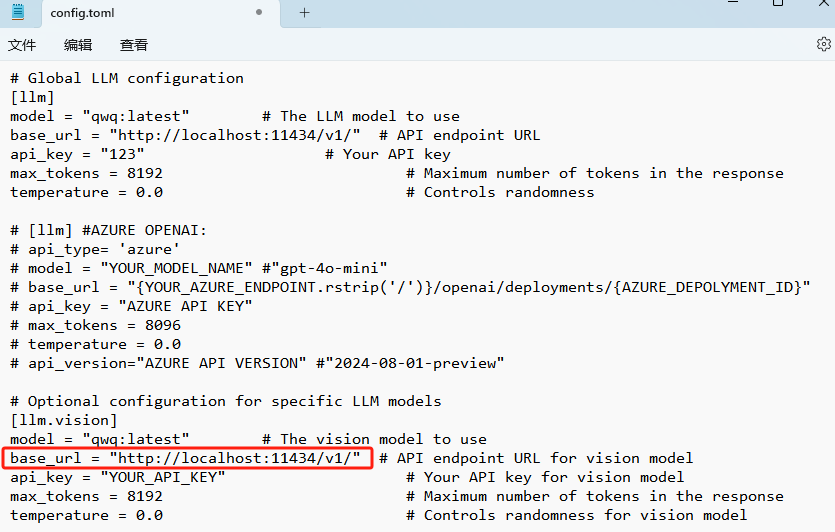835x532 pixels.
Task: Click model = "qwq:latest" under [llm]
Action: pos(100,116)
